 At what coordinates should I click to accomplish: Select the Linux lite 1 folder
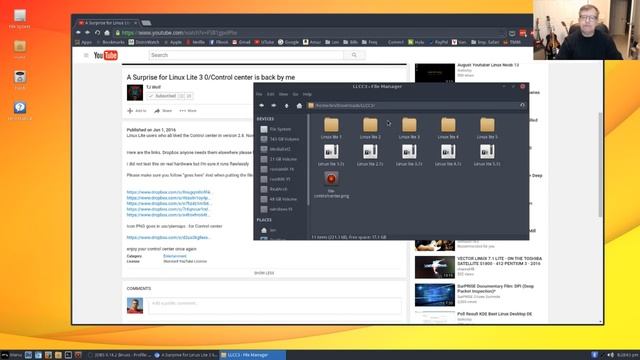pos(331,128)
